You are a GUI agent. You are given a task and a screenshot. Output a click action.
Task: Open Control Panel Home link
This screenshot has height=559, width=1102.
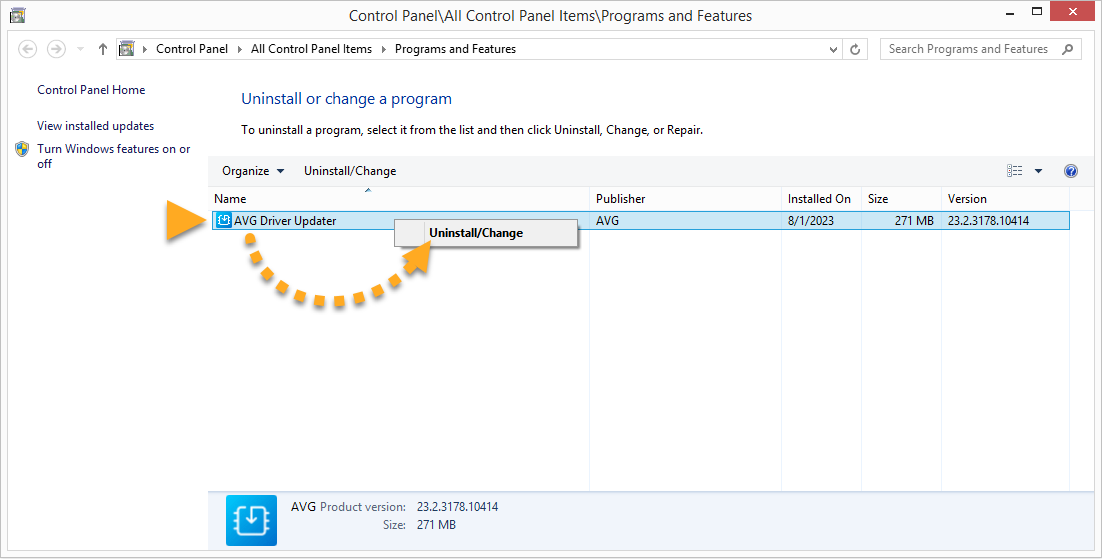click(x=91, y=90)
